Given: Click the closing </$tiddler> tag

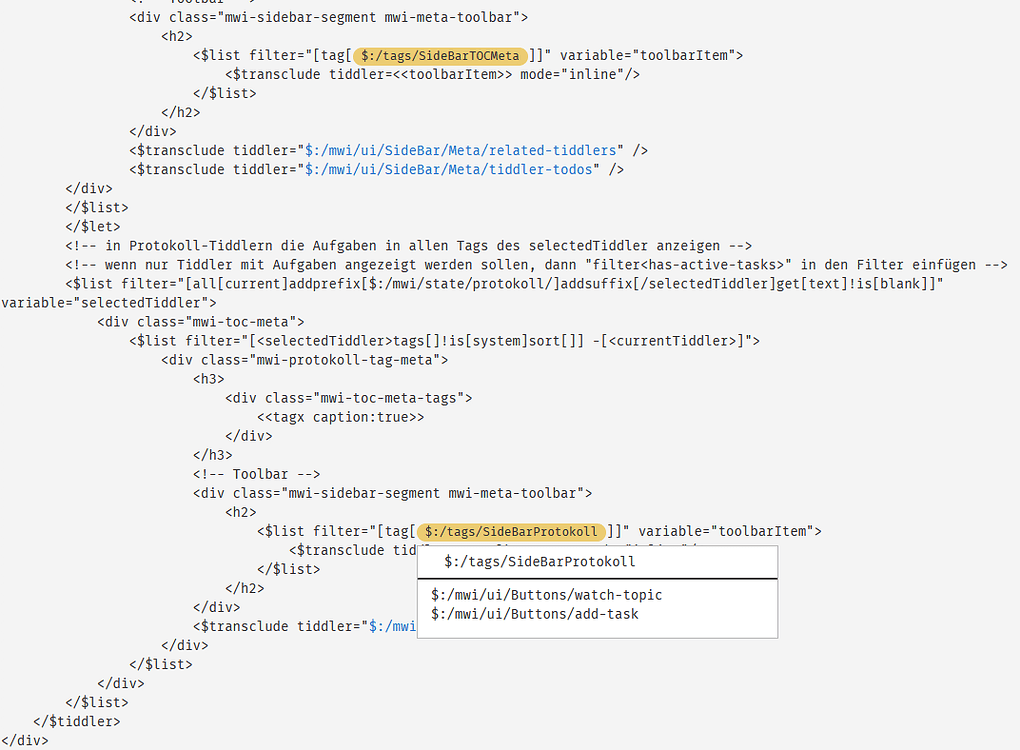Looking at the screenshot, I should (x=77, y=721).
